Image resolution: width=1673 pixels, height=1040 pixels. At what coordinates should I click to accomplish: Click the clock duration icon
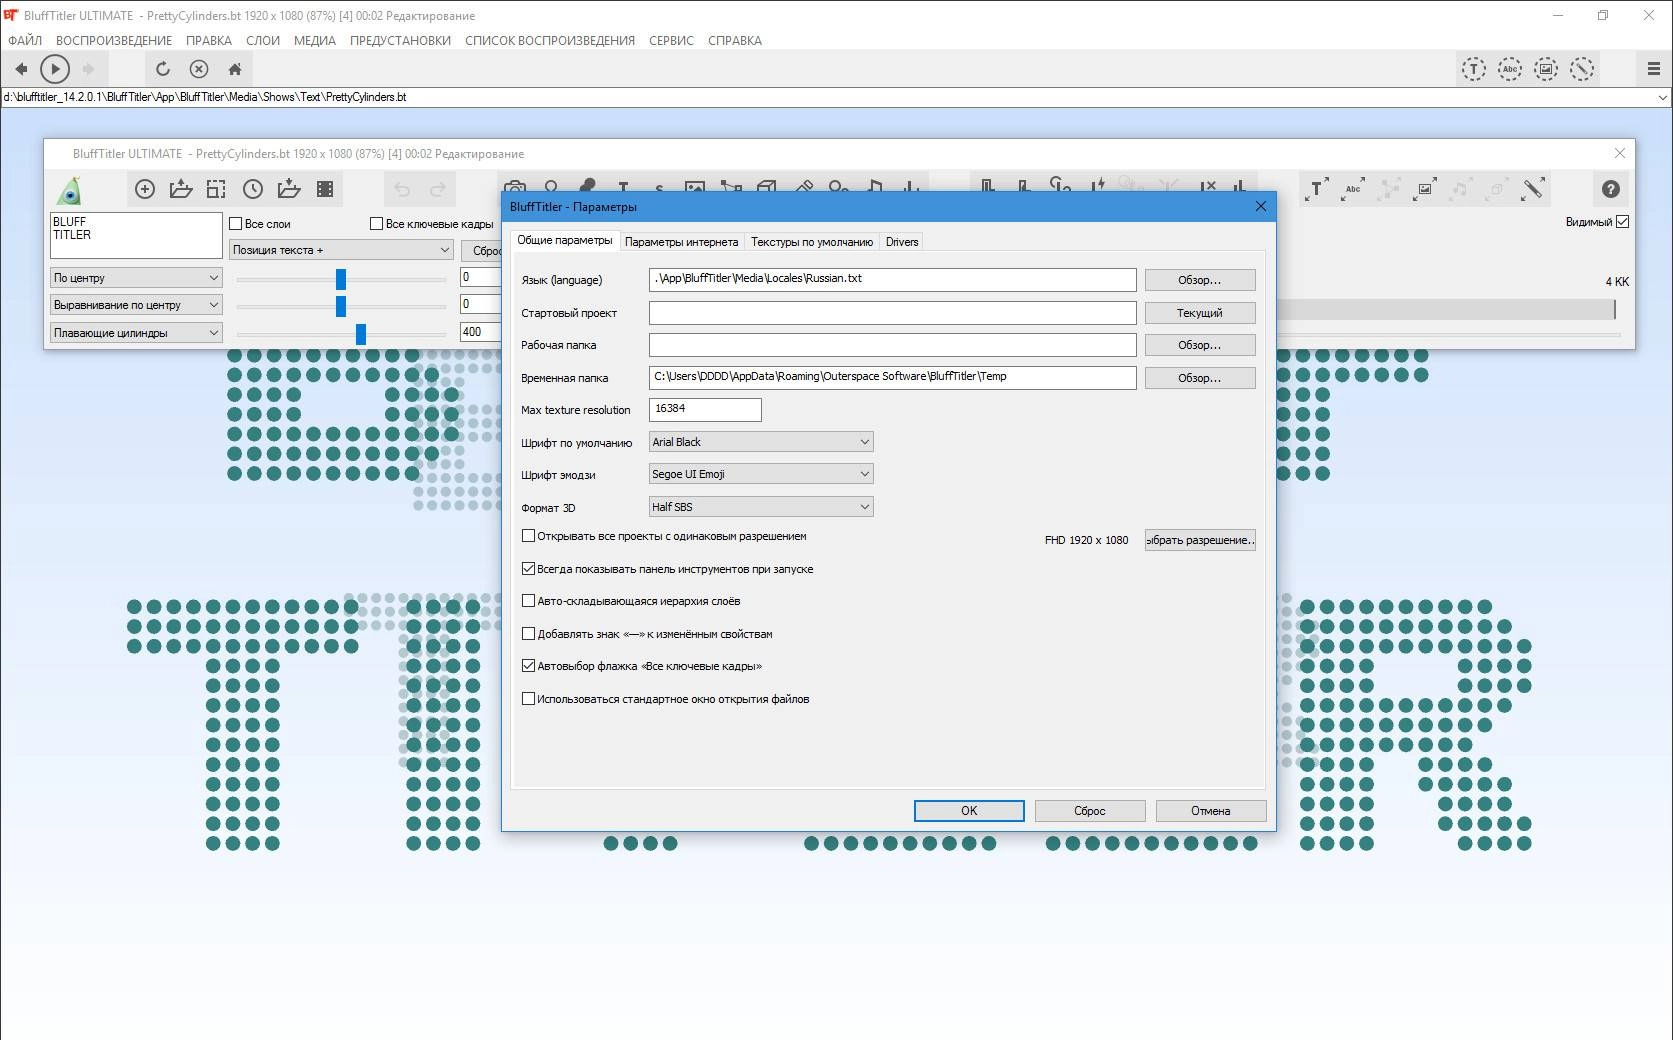(x=253, y=189)
